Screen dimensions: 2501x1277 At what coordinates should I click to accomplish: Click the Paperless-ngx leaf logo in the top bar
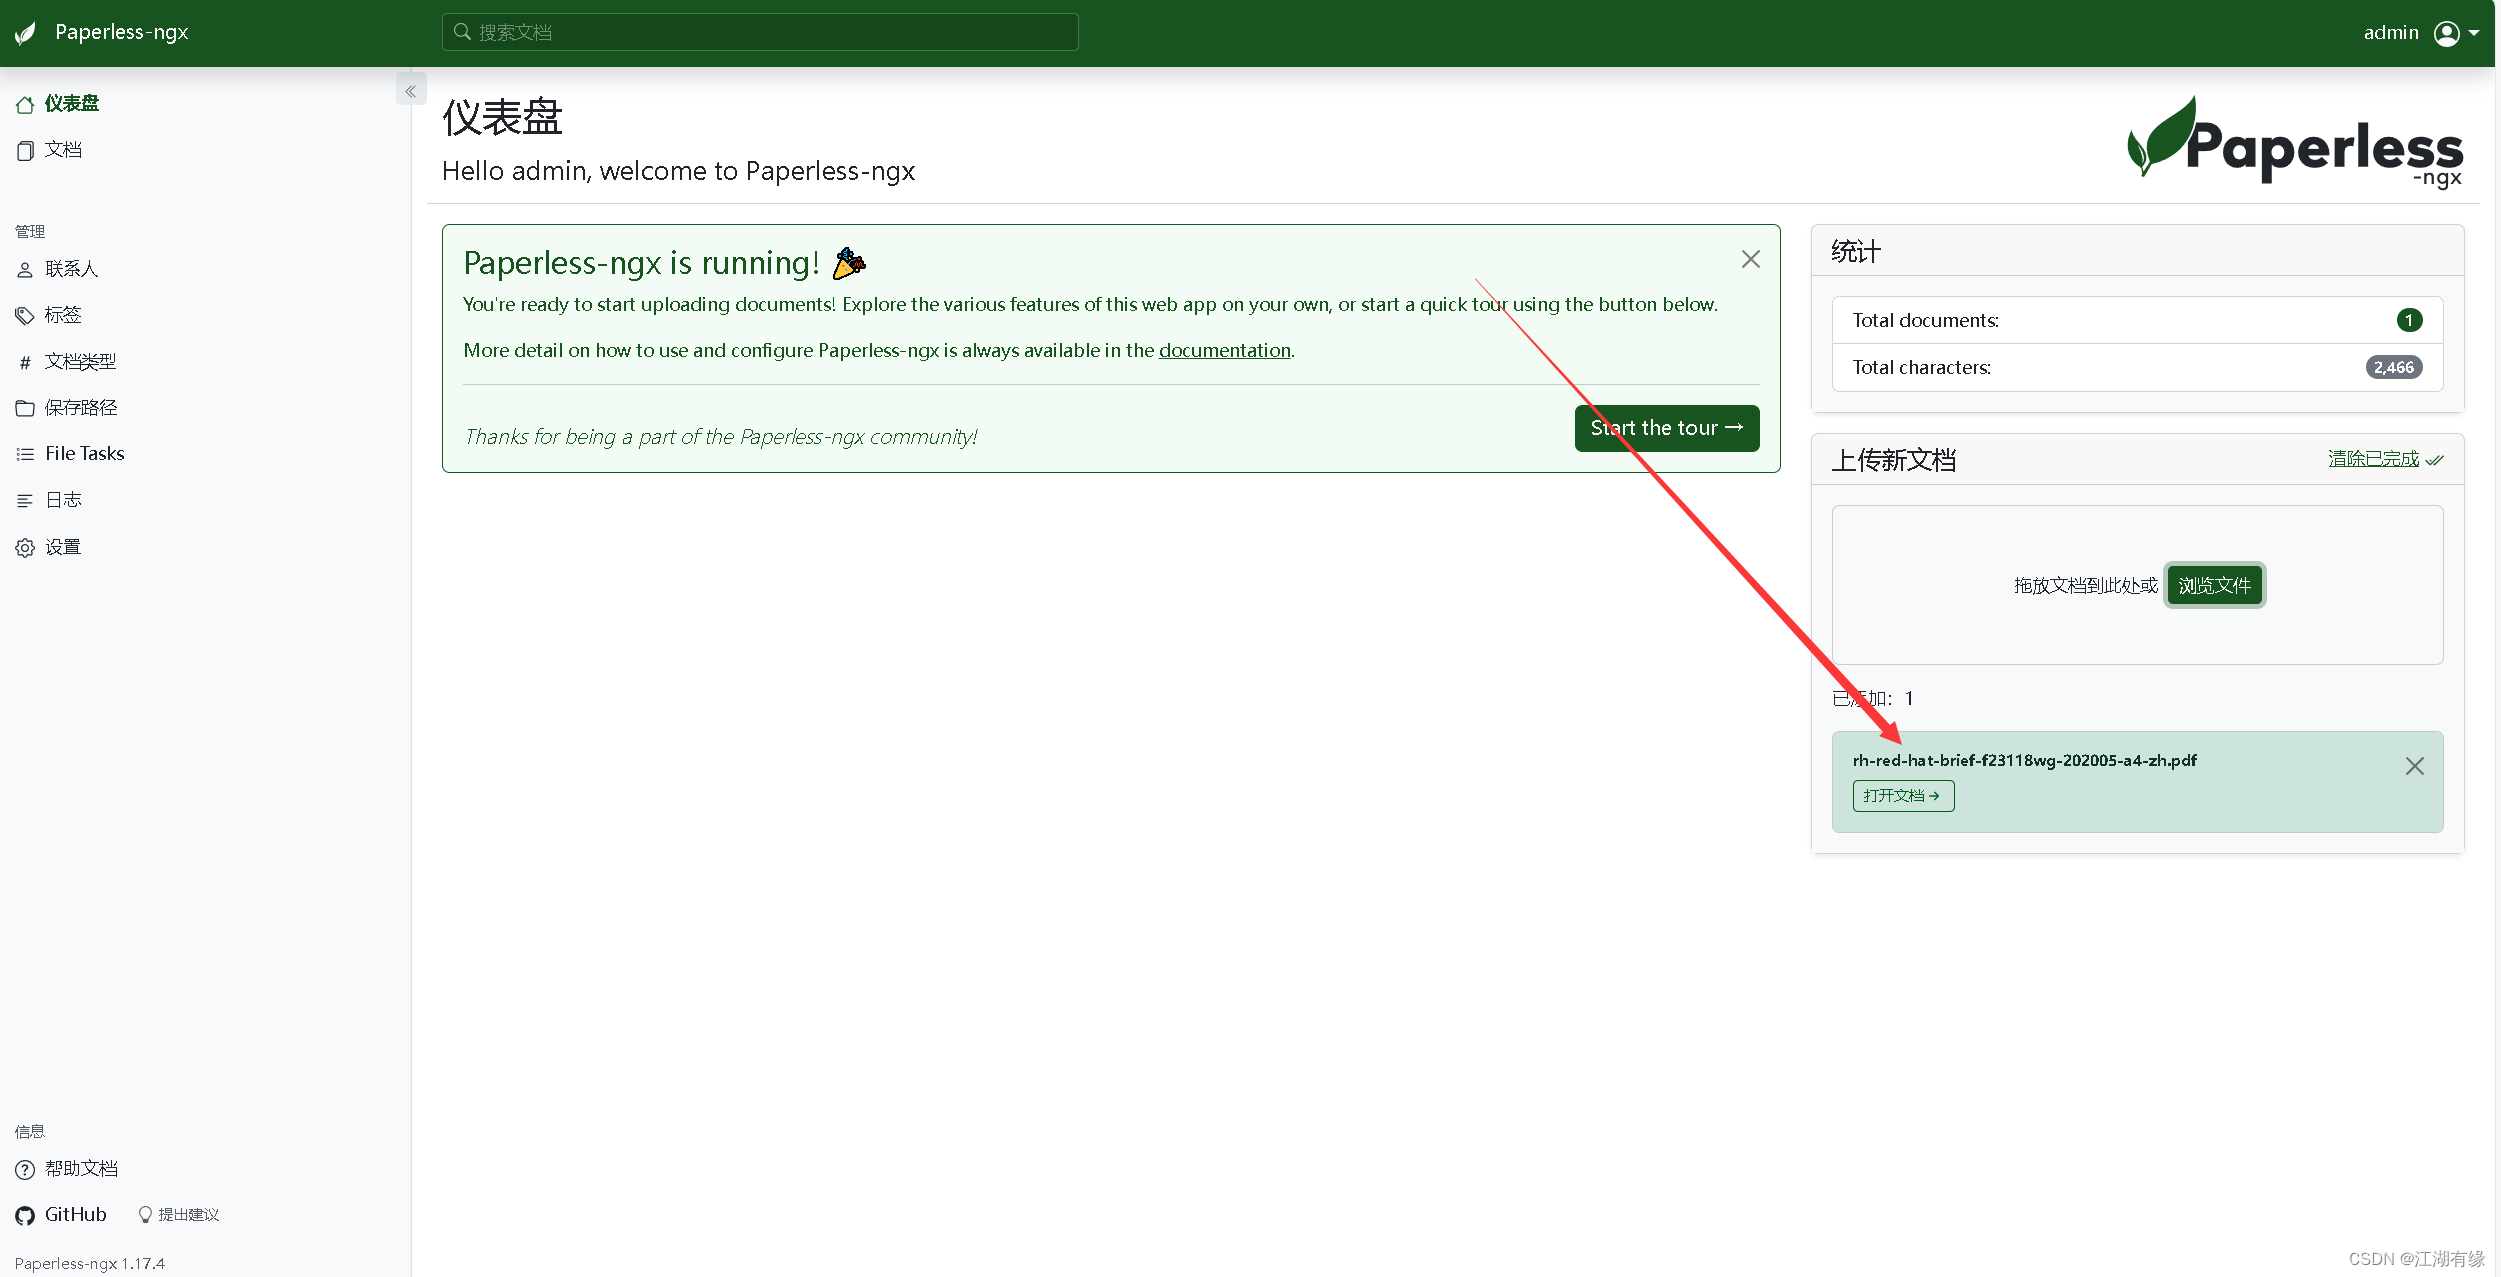[x=26, y=33]
